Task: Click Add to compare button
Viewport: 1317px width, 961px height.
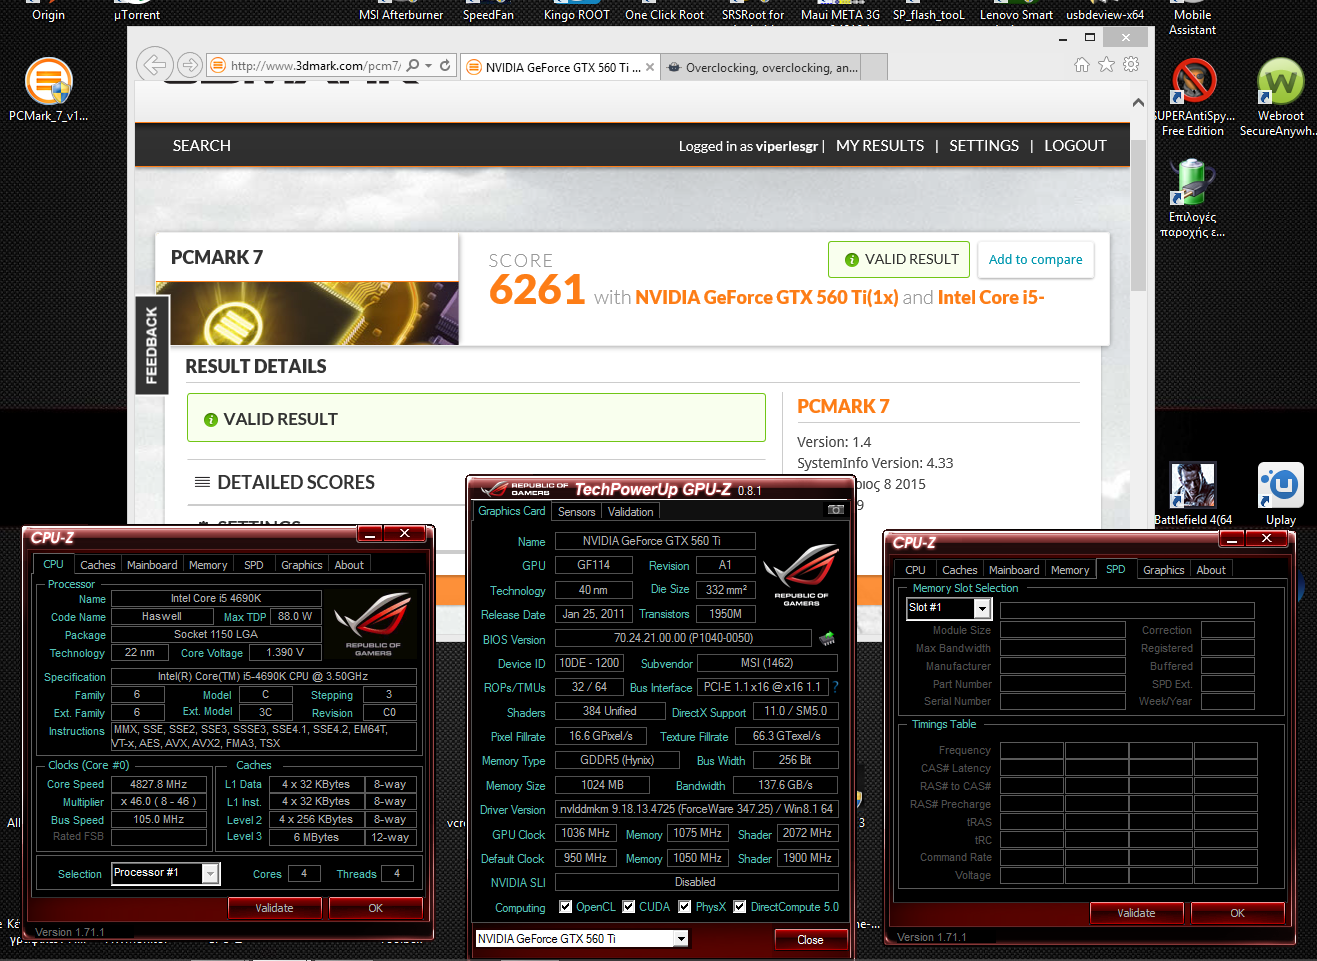Action: pyautogui.click(x=1036, y=260)
